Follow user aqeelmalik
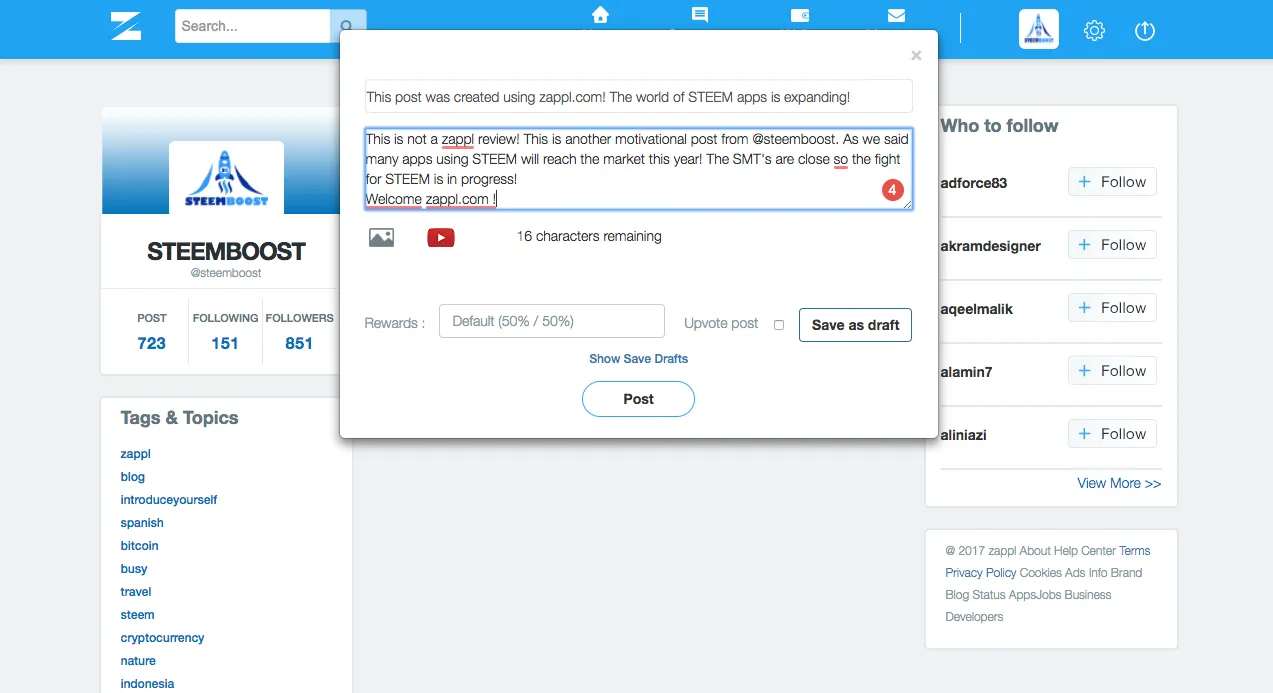The height and width of the screenshot is (693, 1273). coord(1112,308)
